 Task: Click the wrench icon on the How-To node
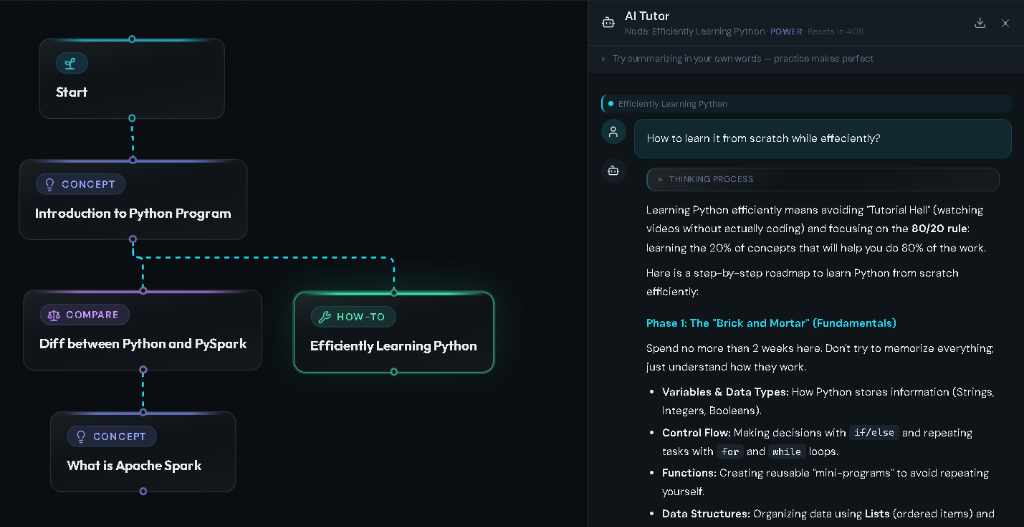tap(324, 317)
